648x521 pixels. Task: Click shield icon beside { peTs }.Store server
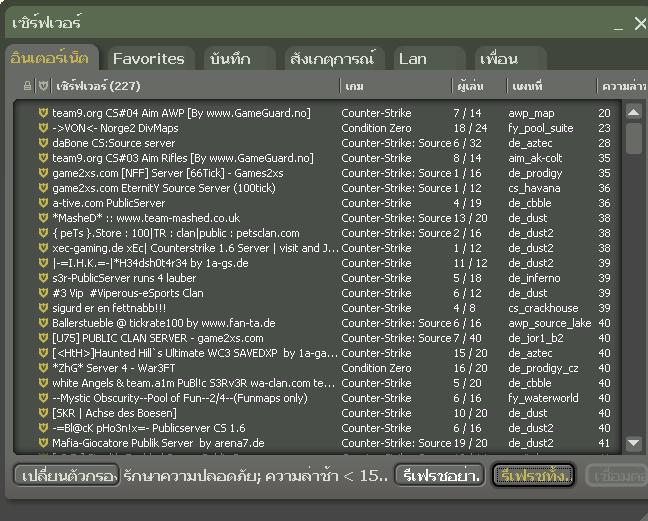pyautogui.click(x=43, y=233)
